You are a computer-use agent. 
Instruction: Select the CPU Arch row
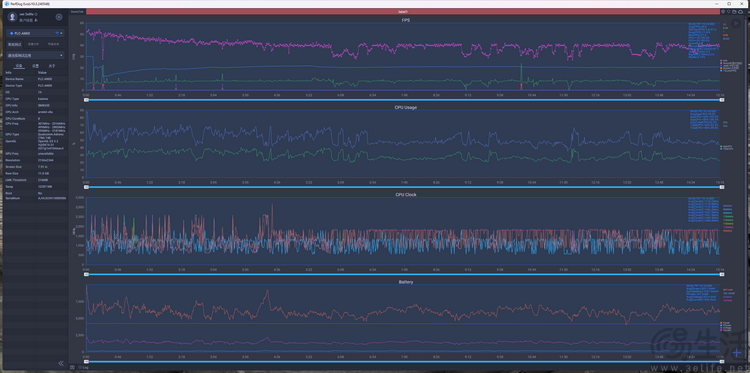[x=35, y=111]
